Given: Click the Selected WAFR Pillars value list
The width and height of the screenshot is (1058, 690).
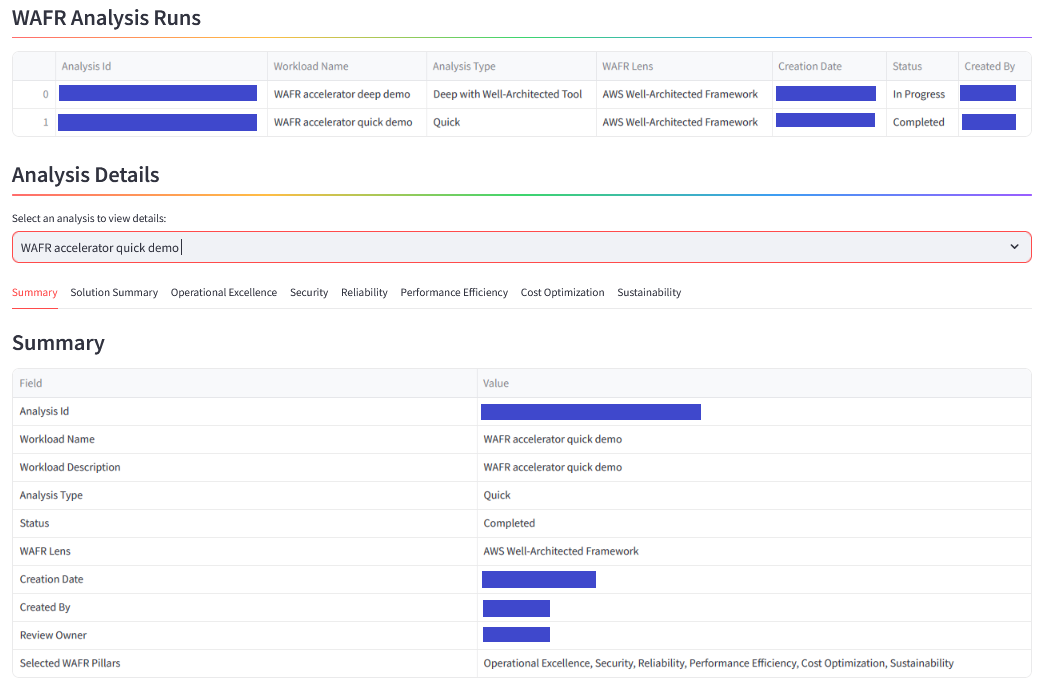Looking at the screenshot, I should point(754,663).
